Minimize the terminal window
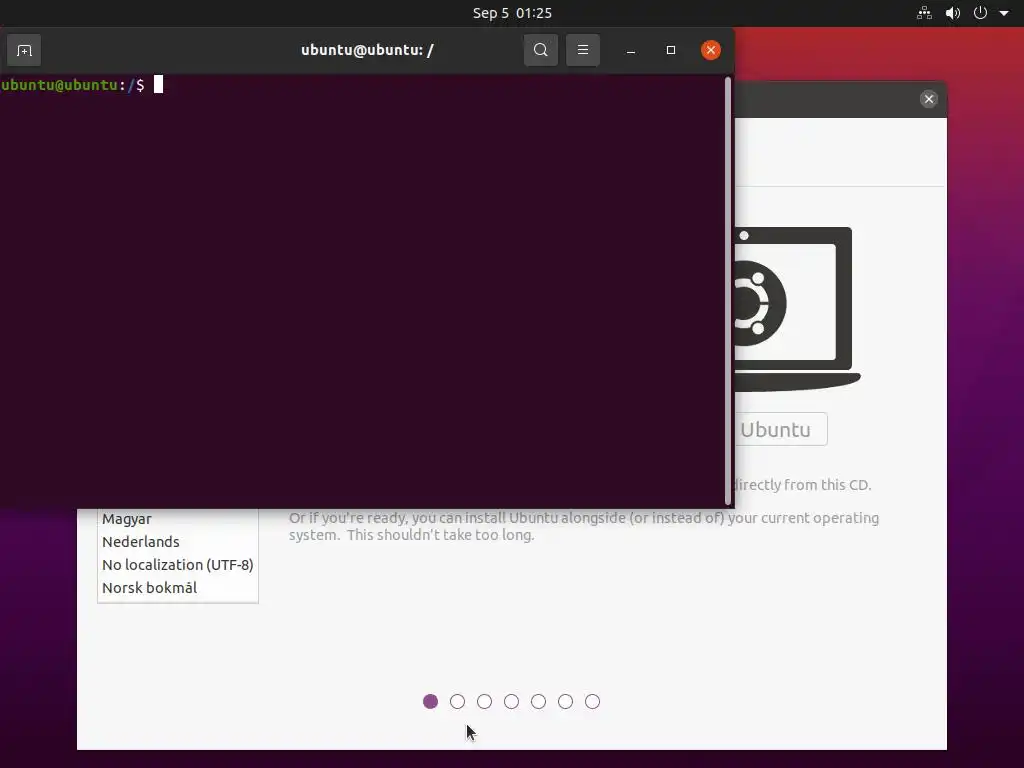1024x768 pixels. coord(631,50)
